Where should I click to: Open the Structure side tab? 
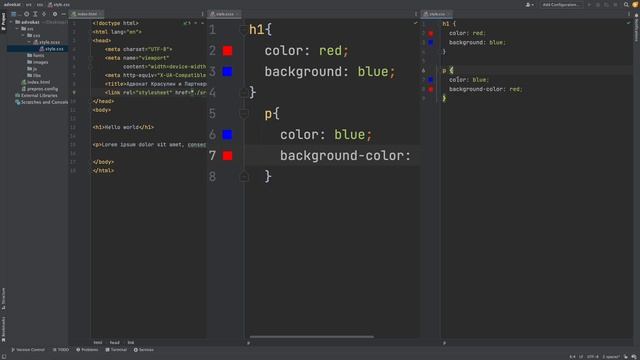coord(3,299)
